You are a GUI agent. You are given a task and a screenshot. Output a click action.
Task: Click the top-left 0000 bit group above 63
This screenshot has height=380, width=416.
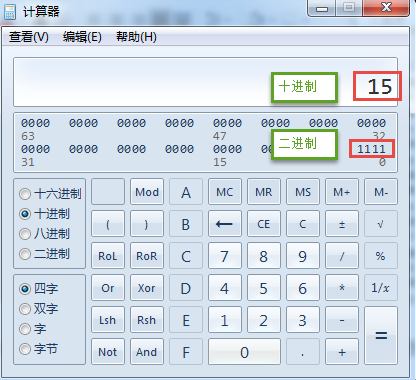click(x=36, y=123)
